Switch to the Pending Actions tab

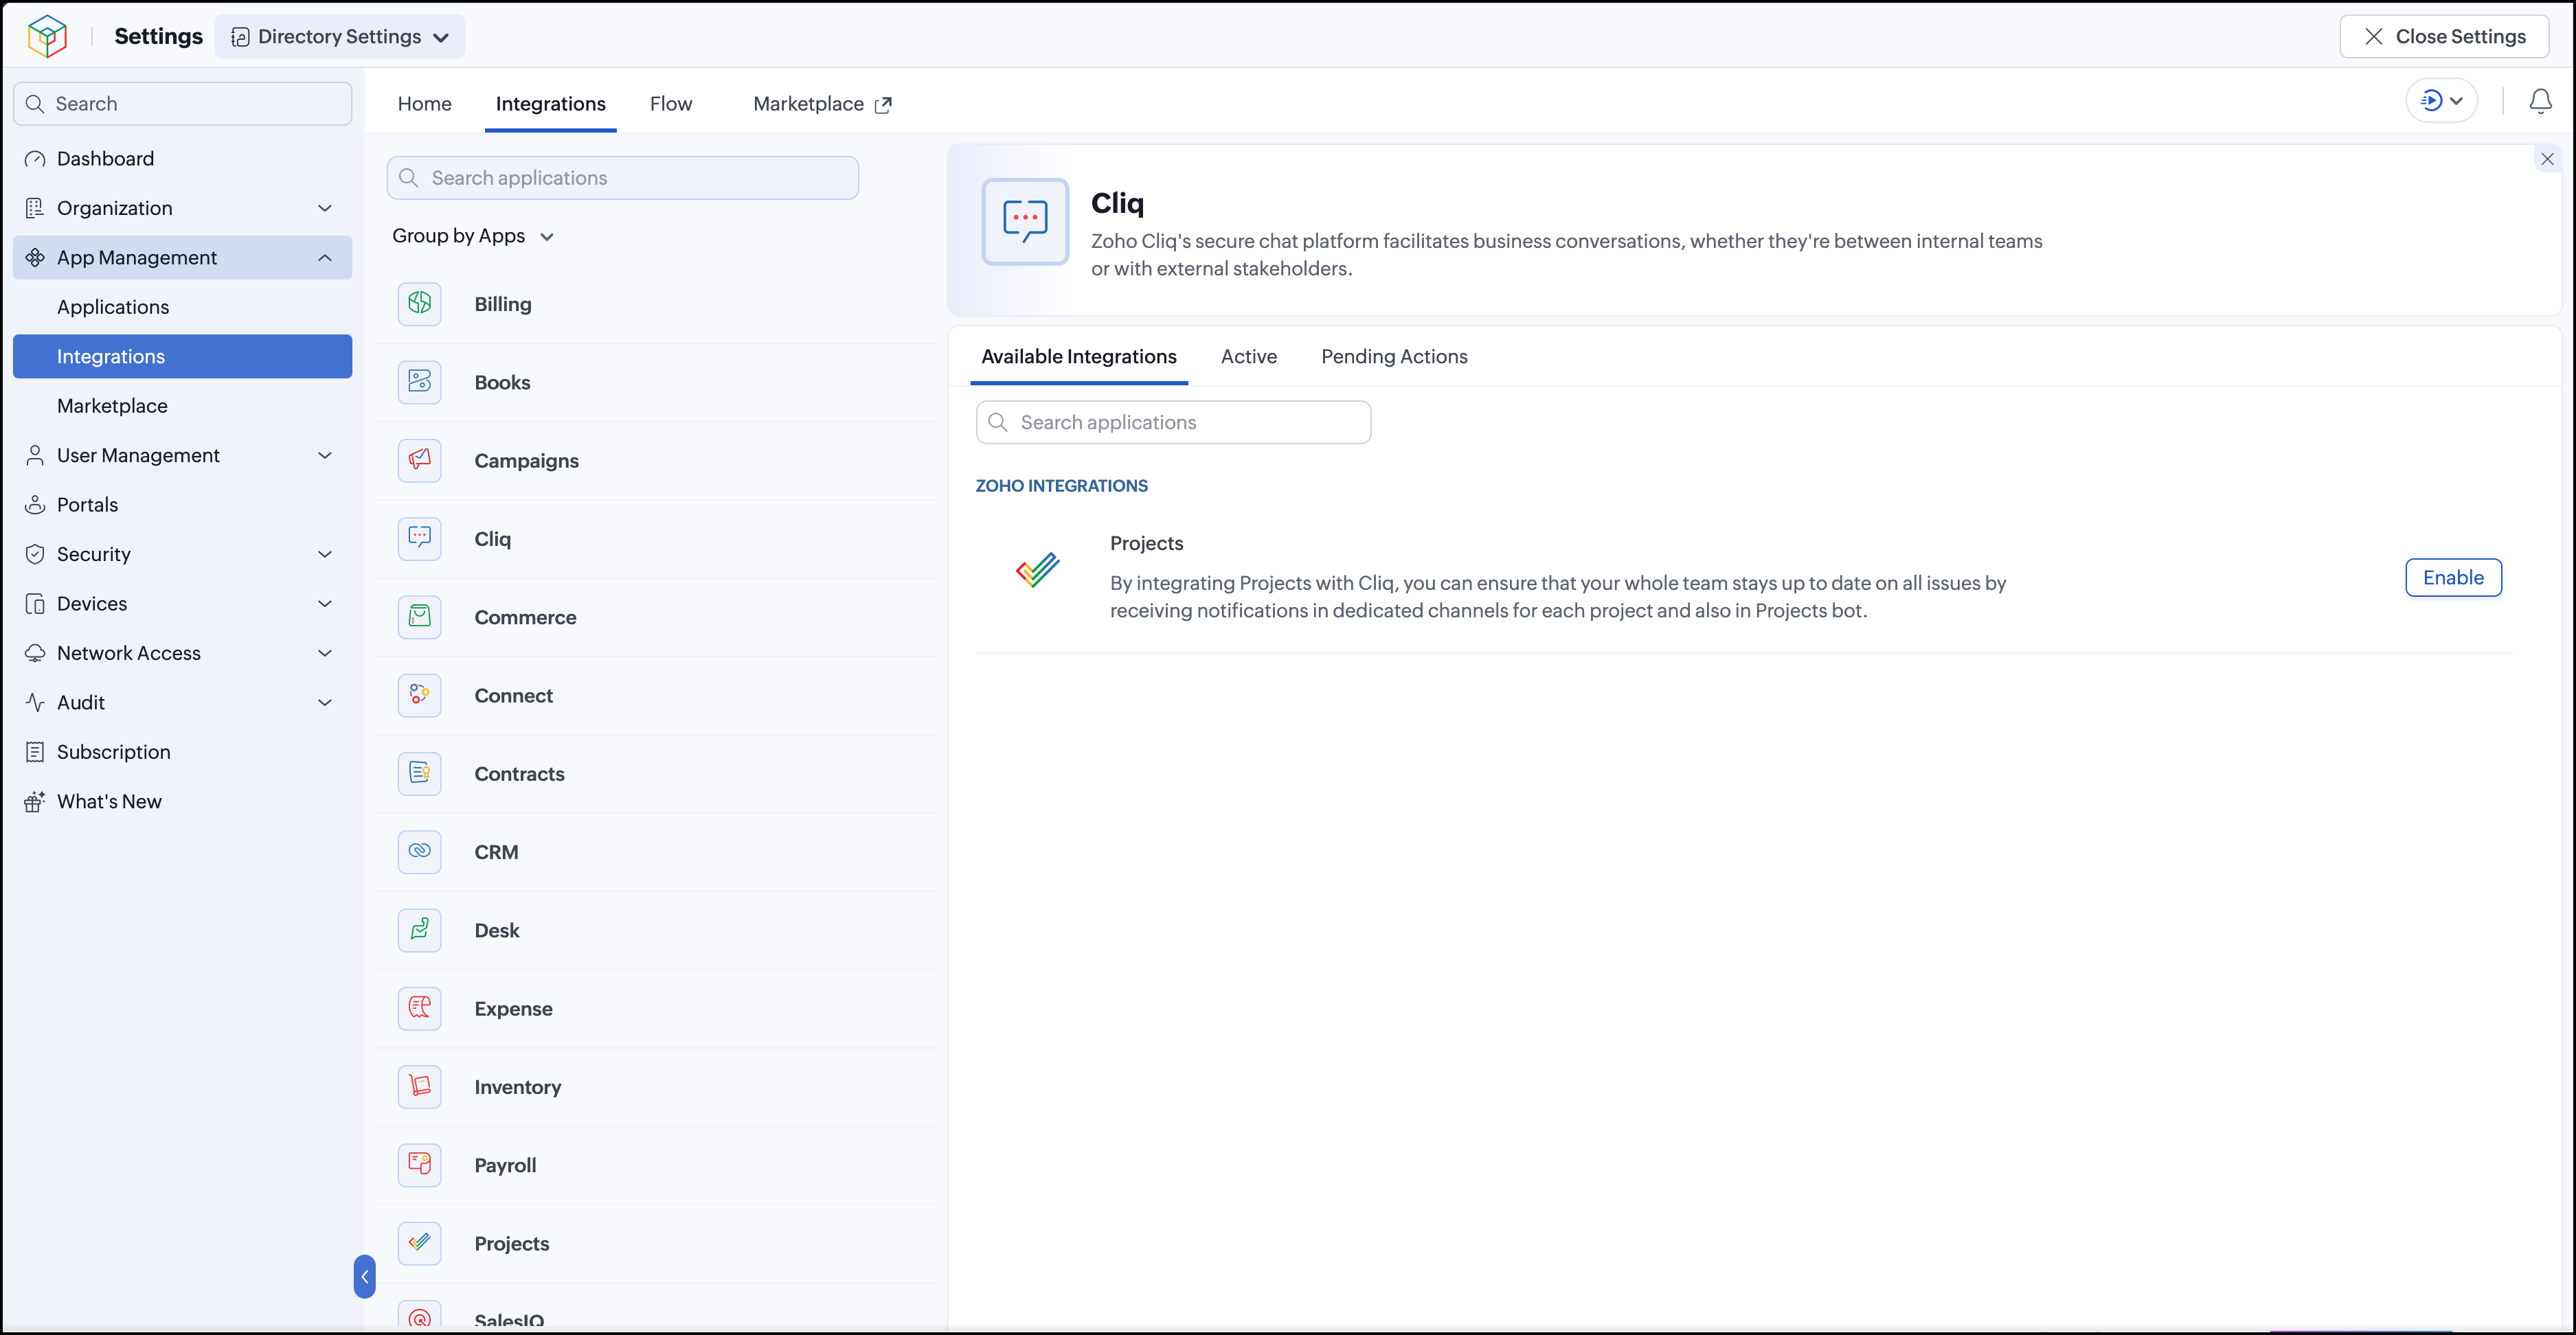point(1394,357)
